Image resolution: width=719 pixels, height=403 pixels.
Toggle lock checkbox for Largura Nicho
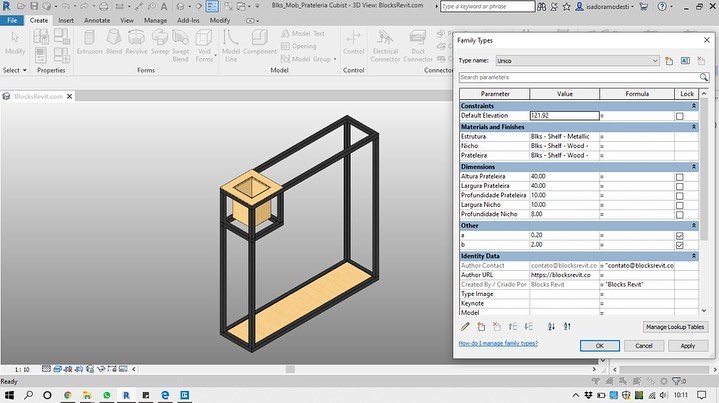(x=680, y=205)
